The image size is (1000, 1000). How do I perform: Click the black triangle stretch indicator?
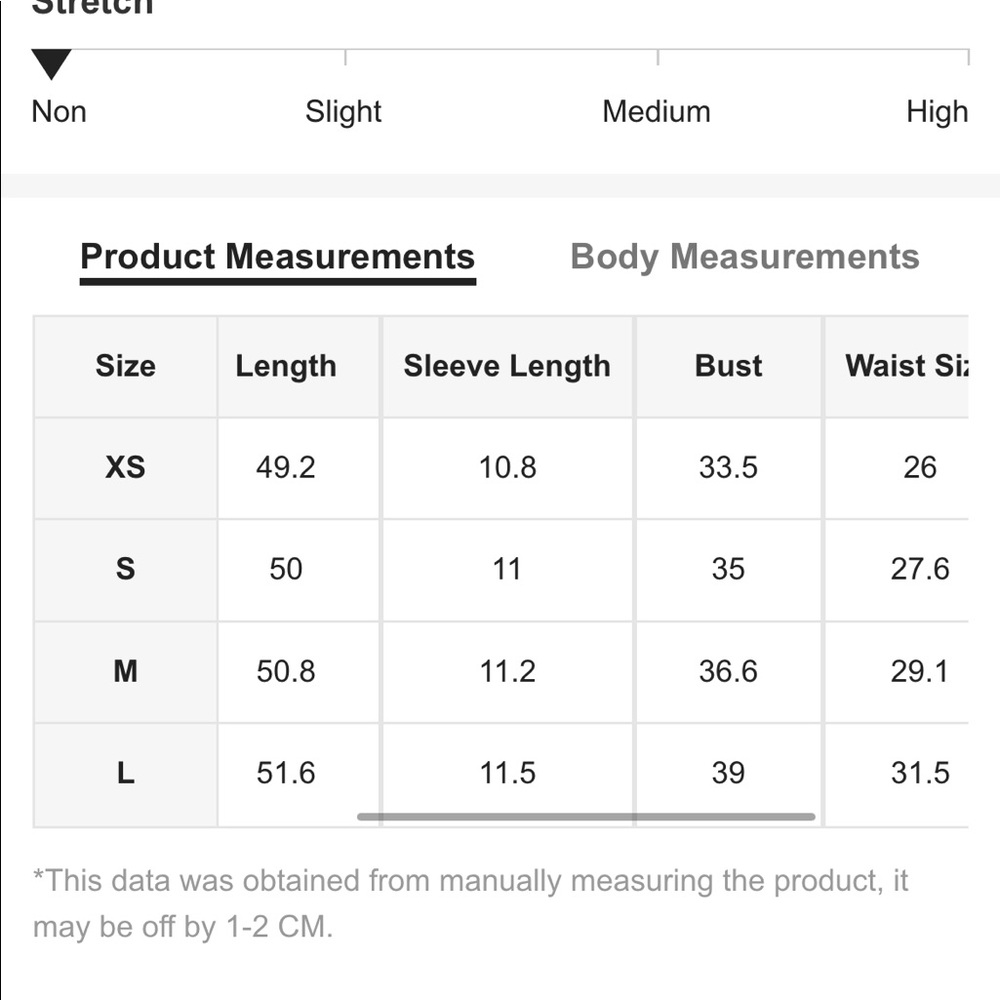[x=51, y=64]
